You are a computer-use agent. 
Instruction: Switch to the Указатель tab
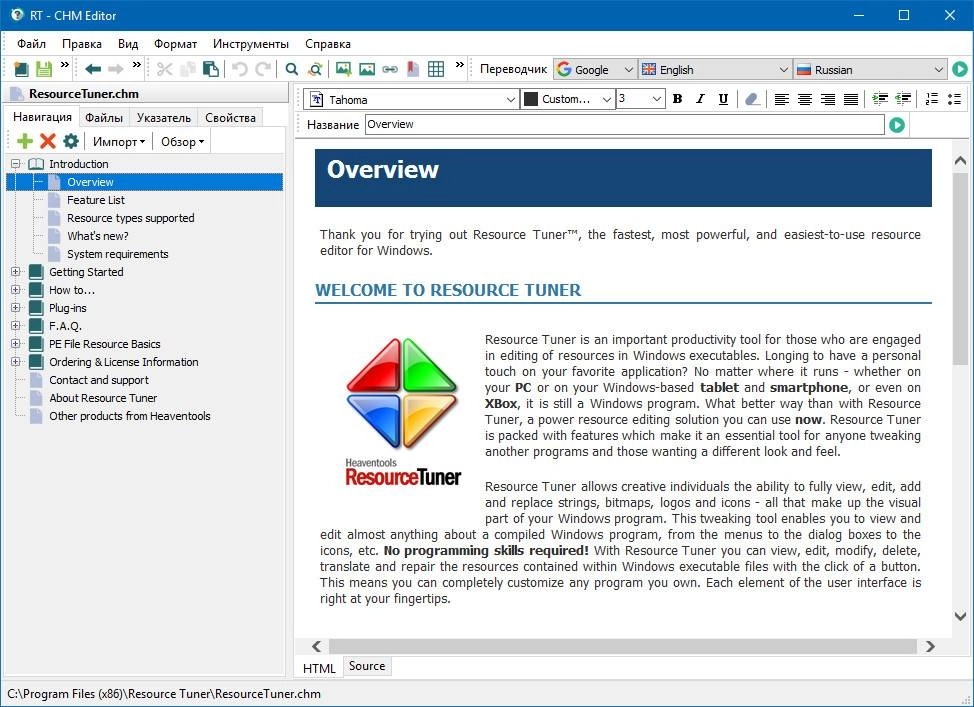[x=163, y=117]
